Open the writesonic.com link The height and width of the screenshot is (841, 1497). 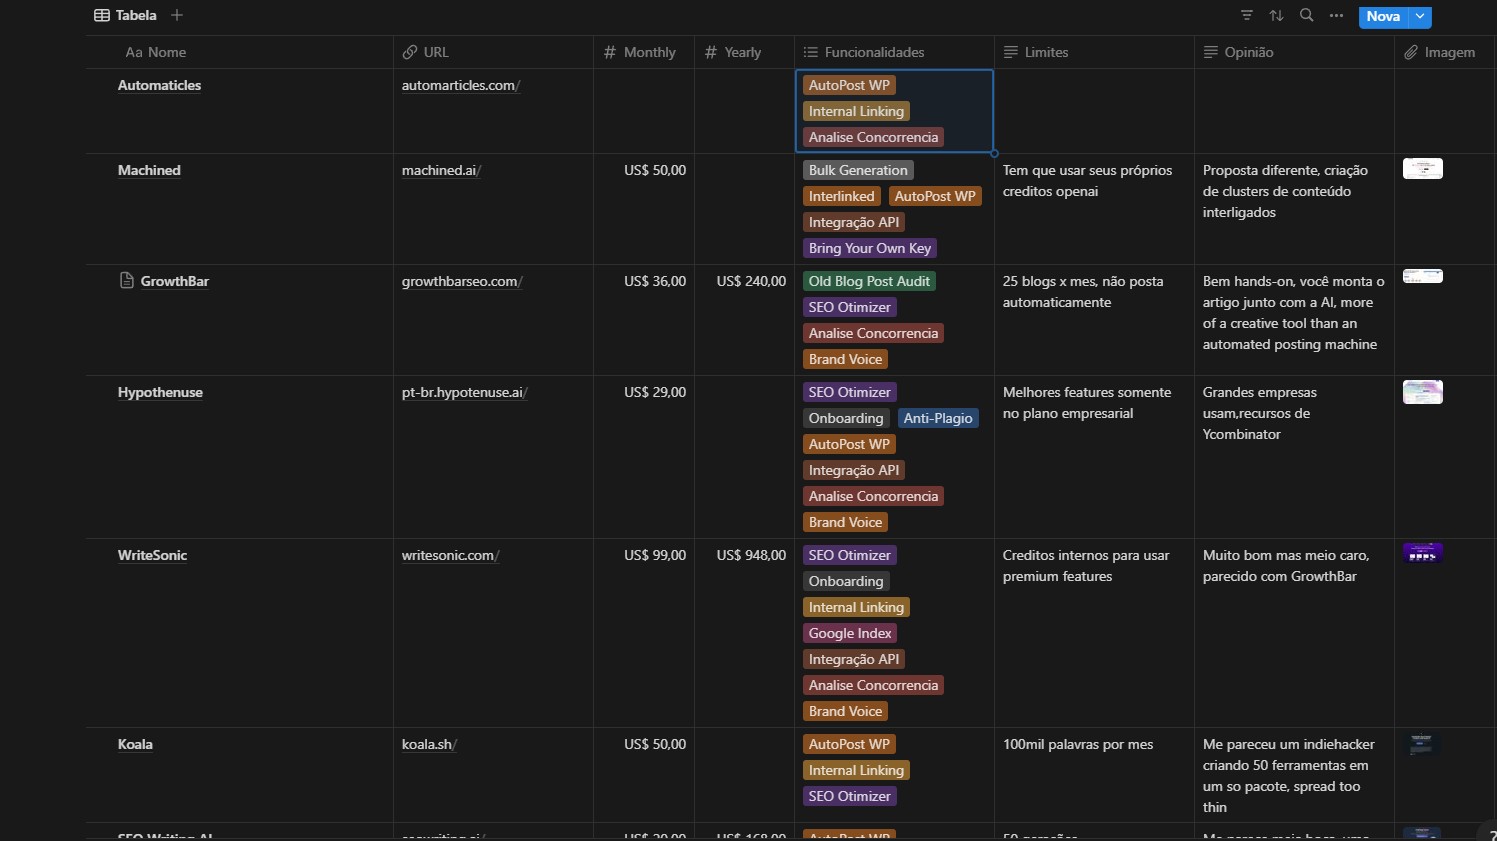[451, 556]
